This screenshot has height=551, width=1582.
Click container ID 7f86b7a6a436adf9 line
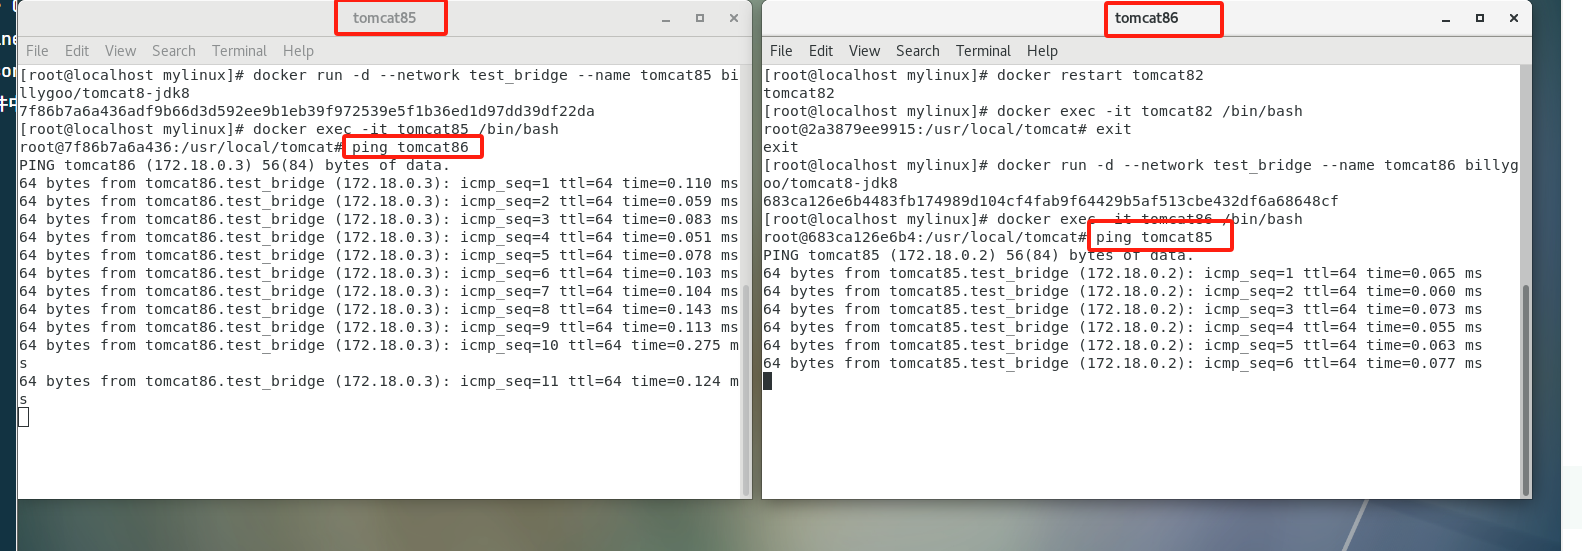307,111
